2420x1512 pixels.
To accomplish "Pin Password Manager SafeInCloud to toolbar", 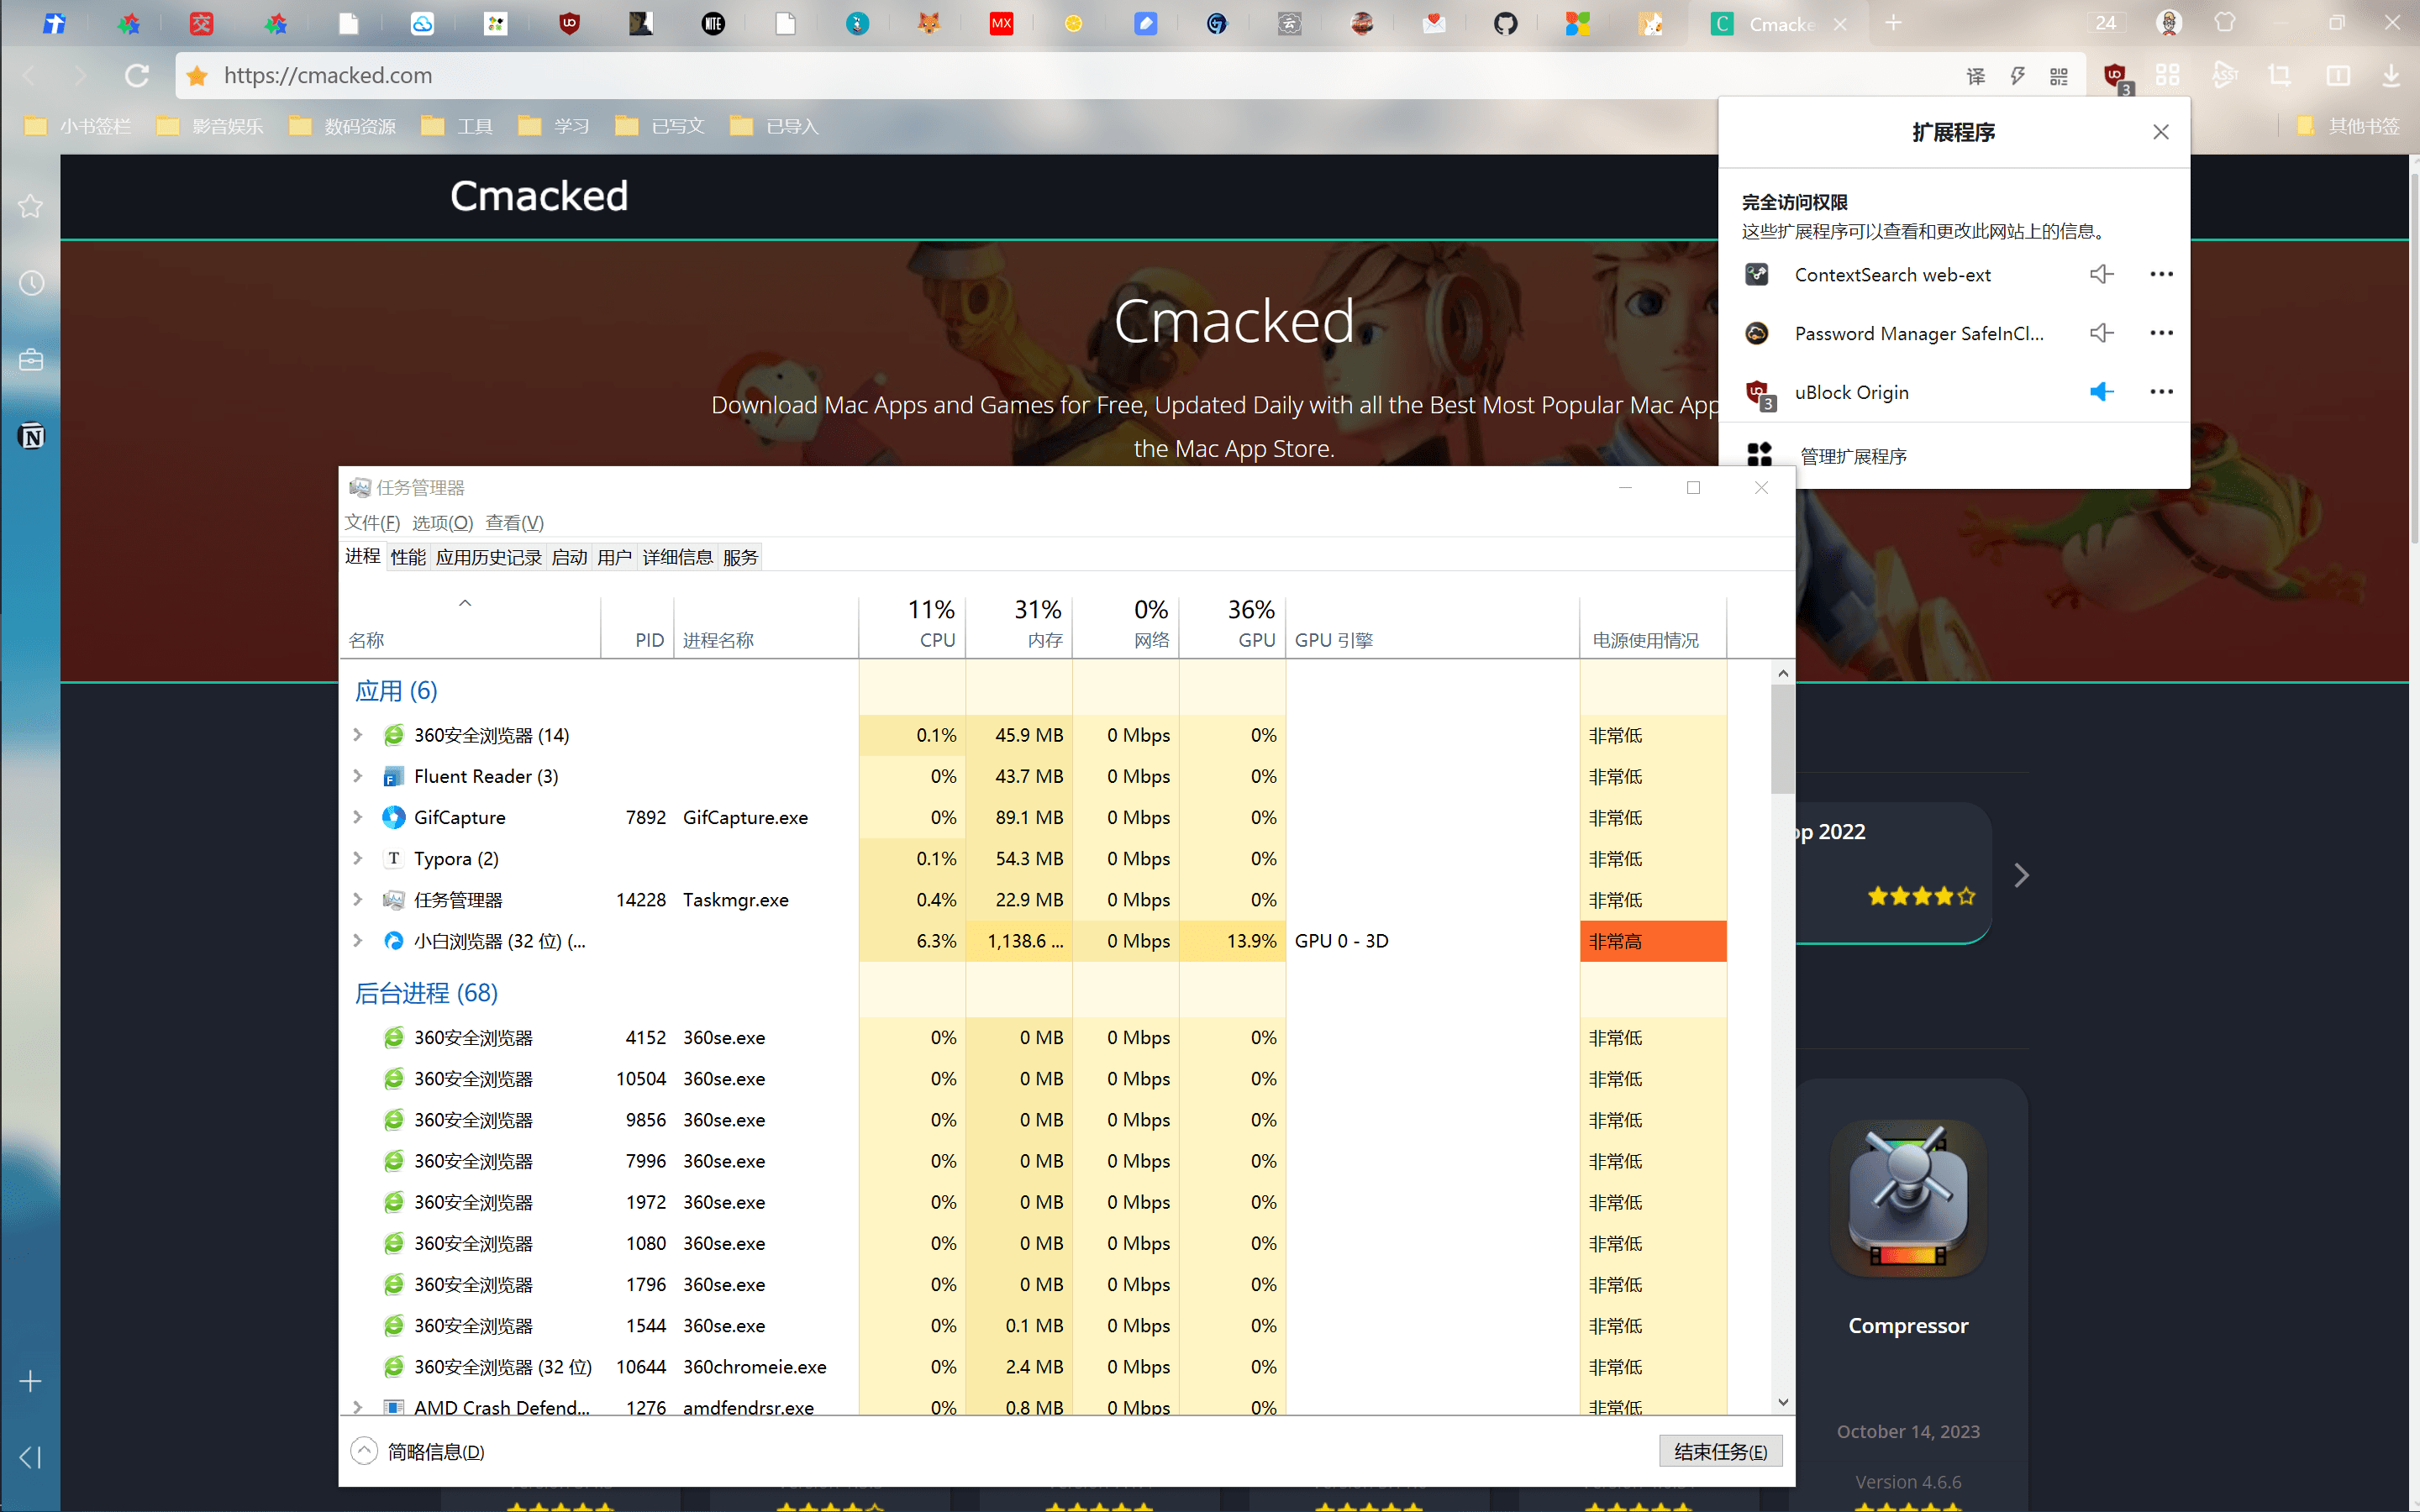I will tap(2101, 333).
